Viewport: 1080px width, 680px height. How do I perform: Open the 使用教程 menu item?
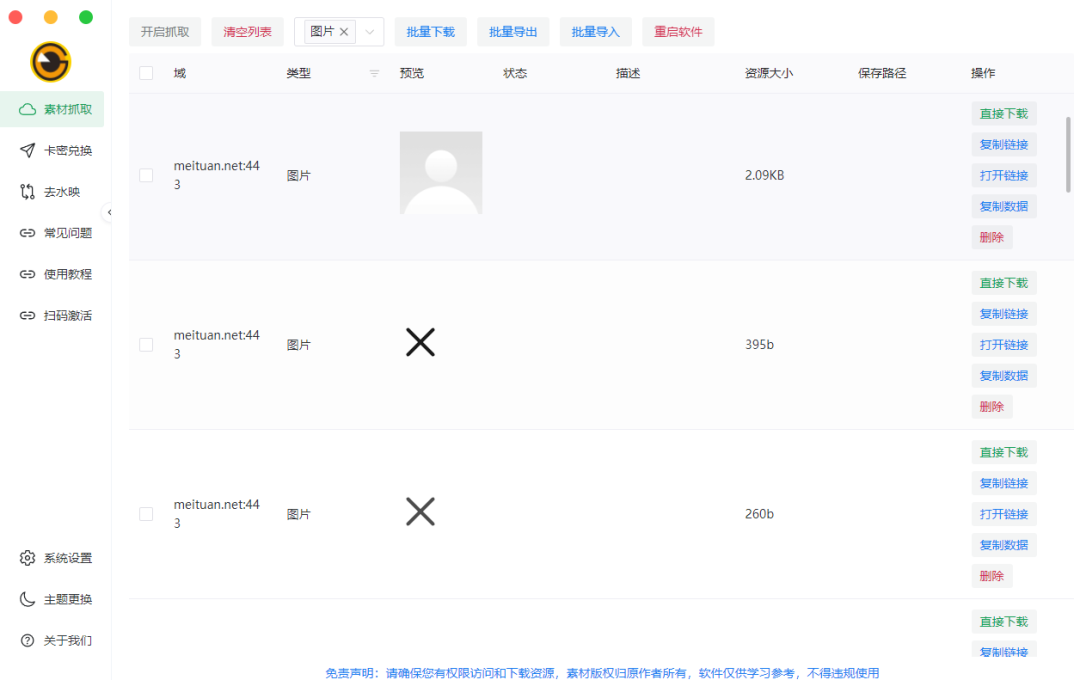point(67,274)
